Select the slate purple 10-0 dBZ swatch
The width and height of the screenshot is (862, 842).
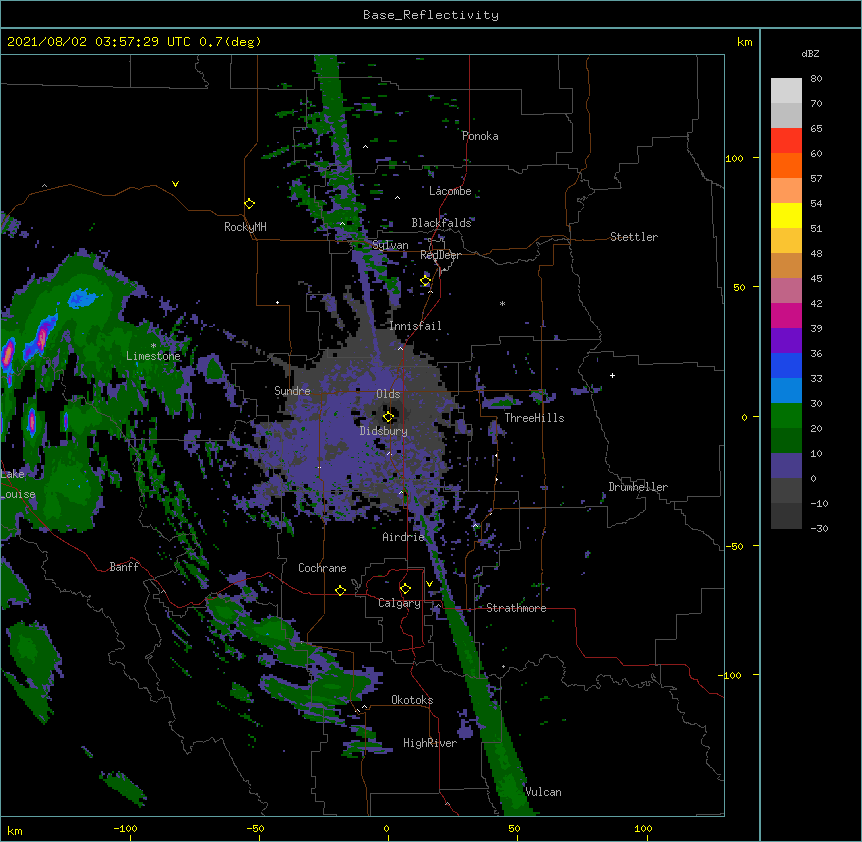click(x=786, y=466)
